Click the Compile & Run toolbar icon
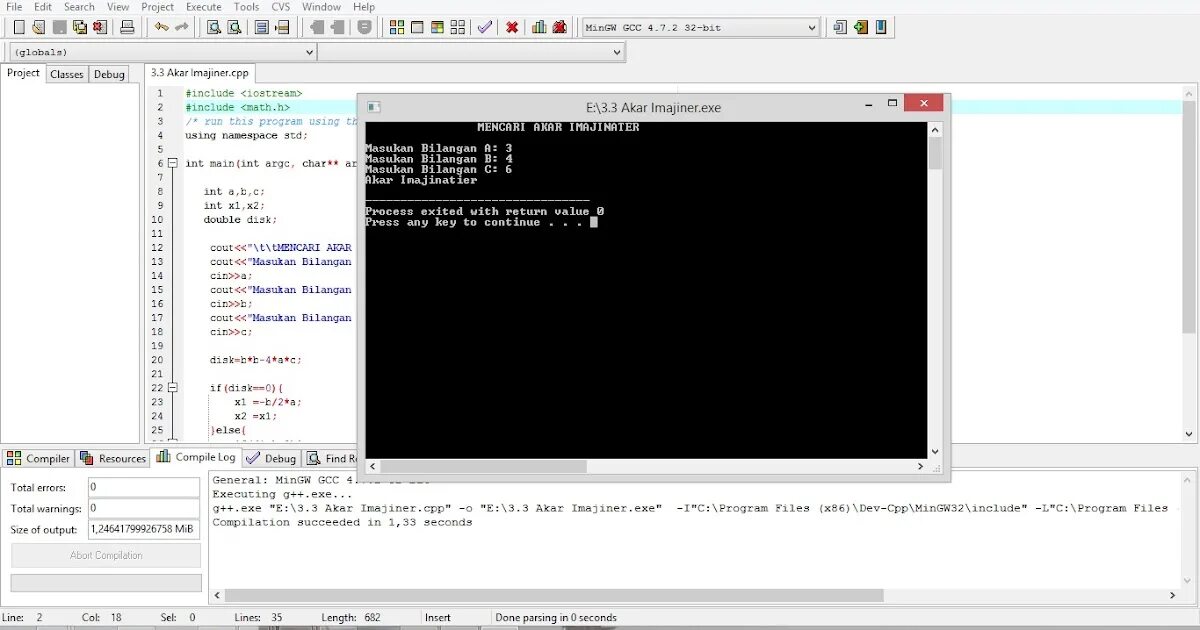This screenshot has height=630, width=1200. click(x=439, y=27)
